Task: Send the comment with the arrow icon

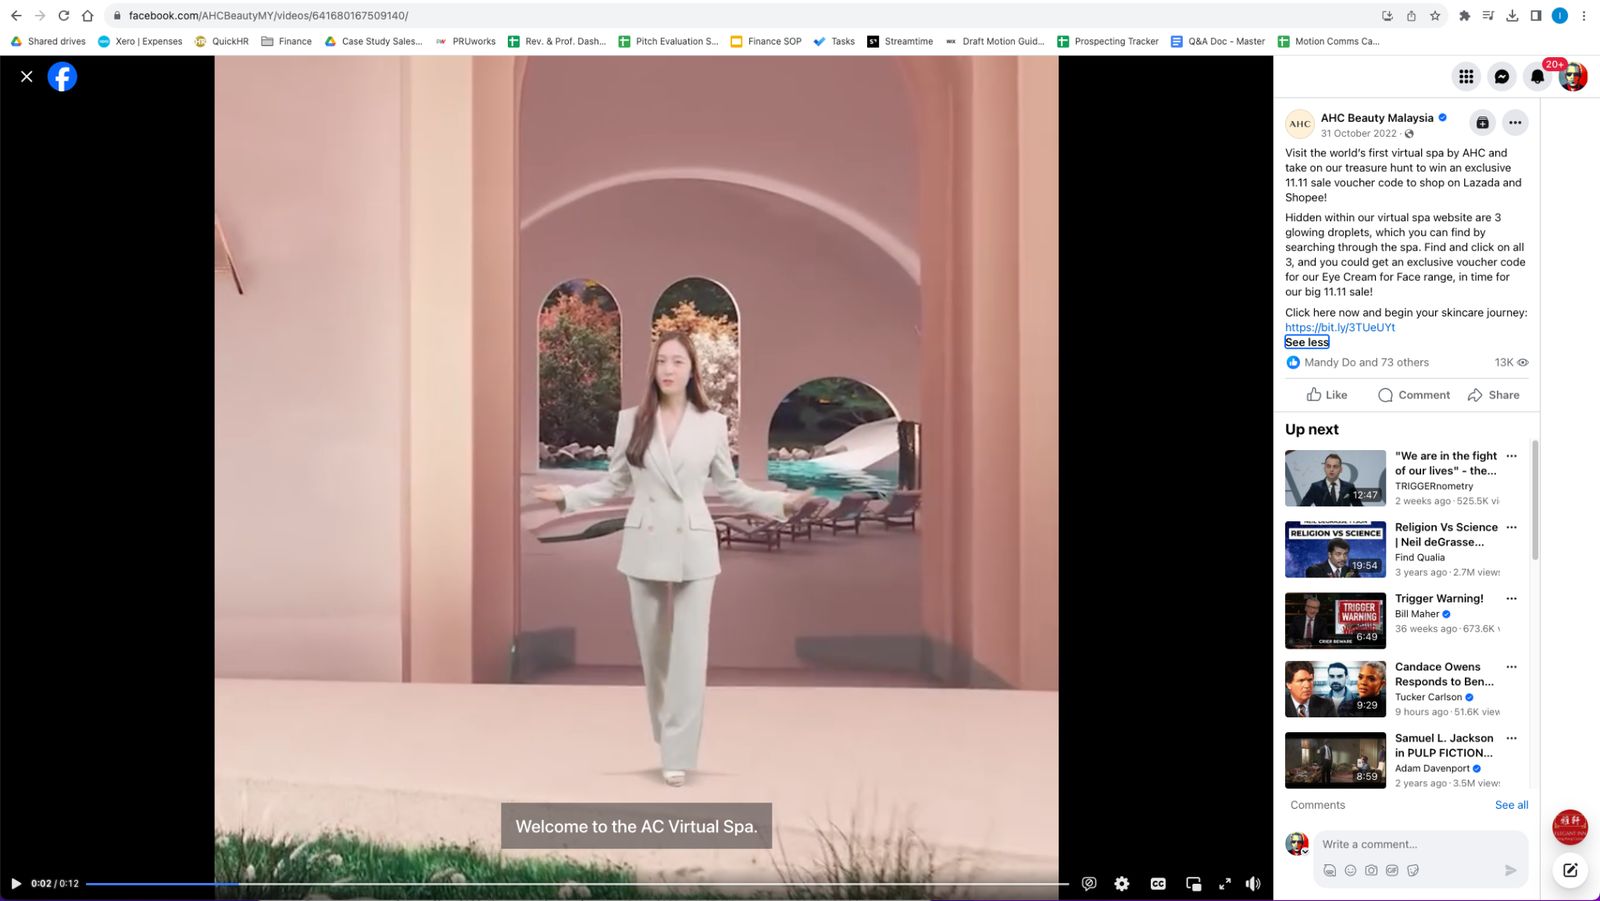Action: click(1511, 871)
